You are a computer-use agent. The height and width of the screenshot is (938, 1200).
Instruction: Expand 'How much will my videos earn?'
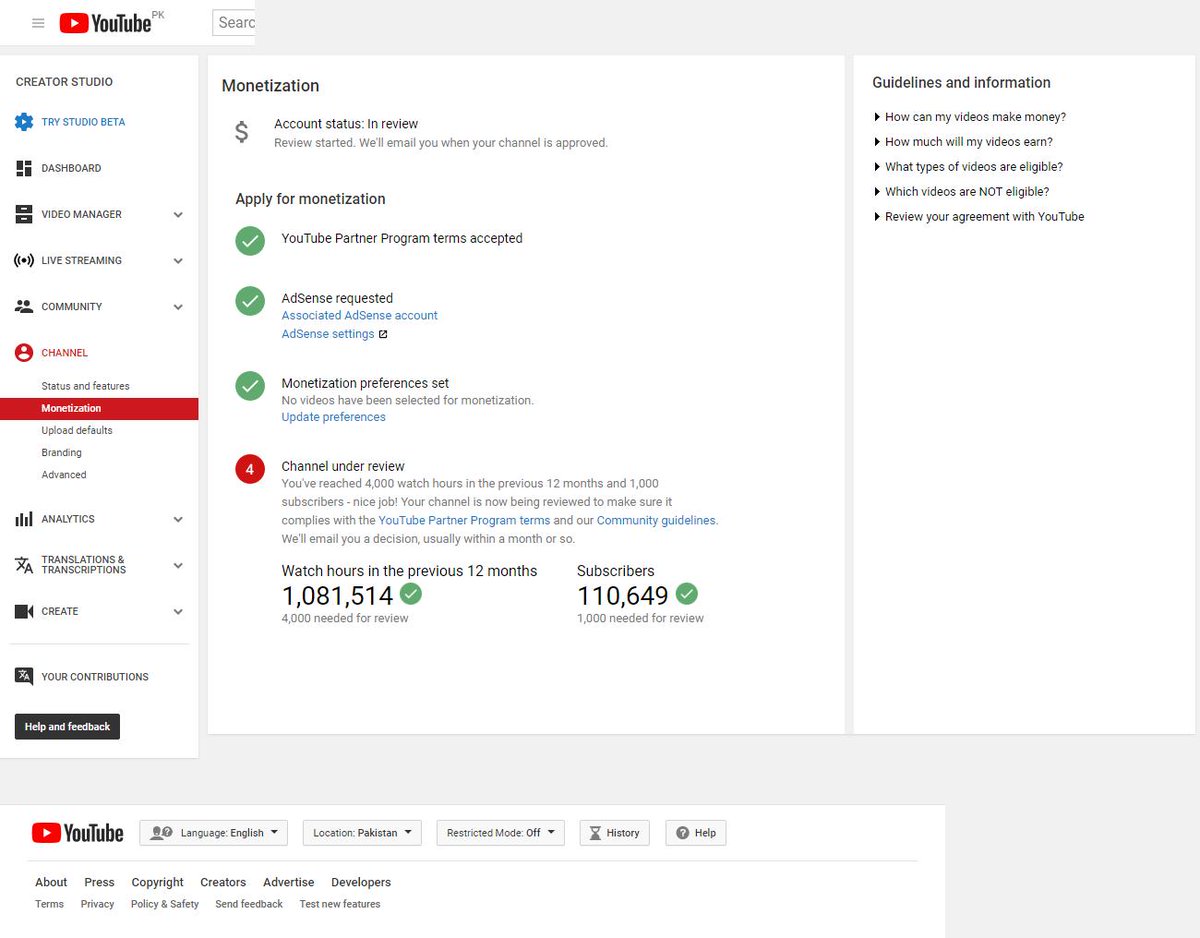pos(963,142)
